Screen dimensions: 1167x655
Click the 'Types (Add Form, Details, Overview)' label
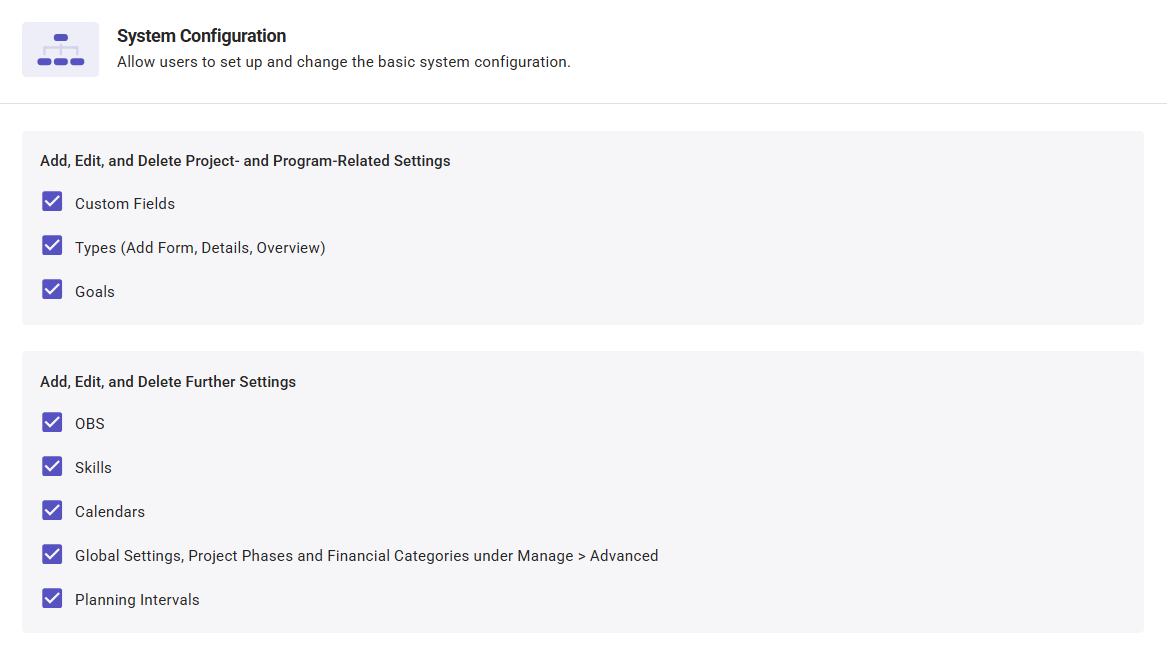point(200,248)
